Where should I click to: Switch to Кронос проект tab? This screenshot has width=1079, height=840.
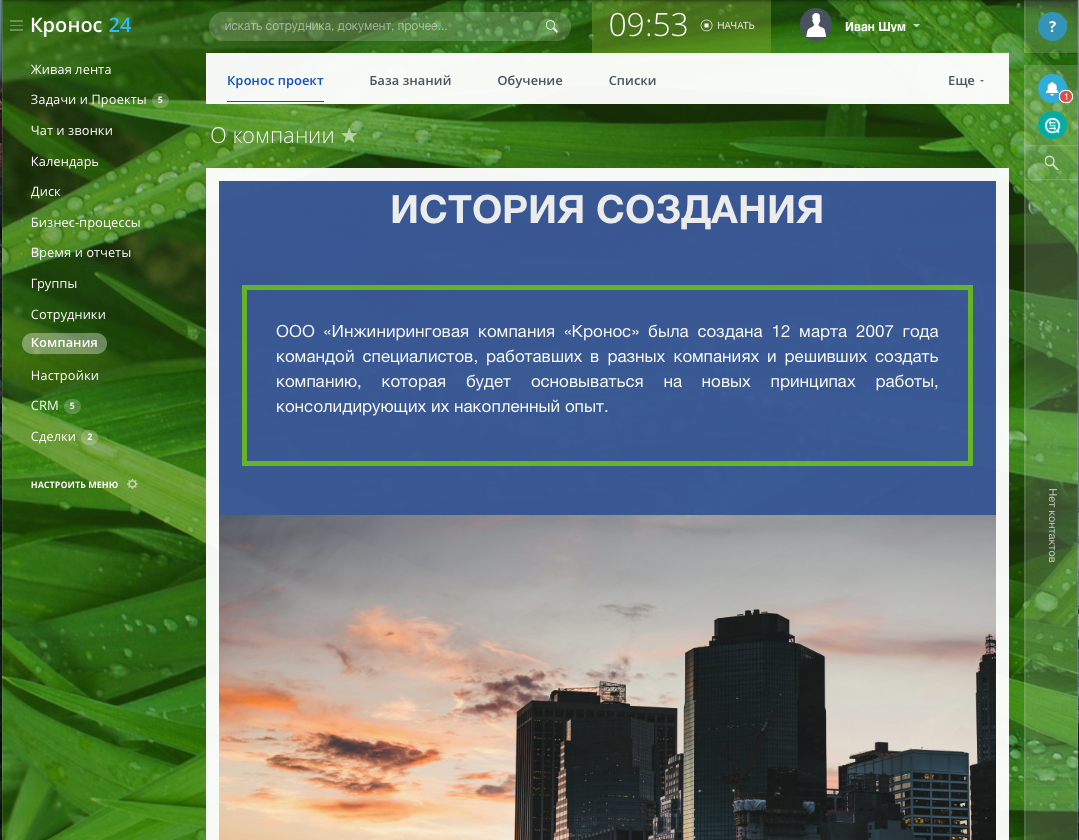coord(275,80)
